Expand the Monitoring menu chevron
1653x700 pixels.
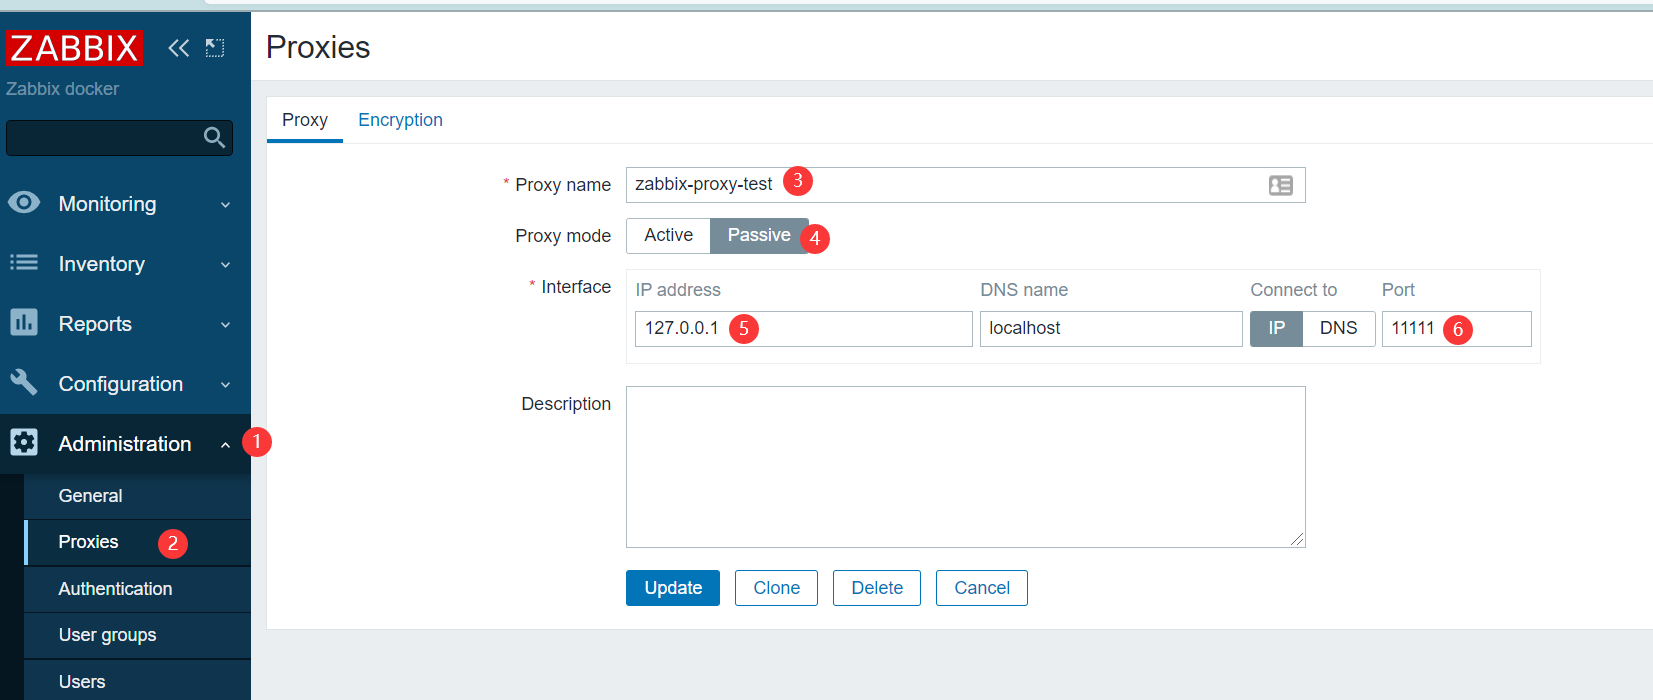pyautogui.click(x=226, y=205)
